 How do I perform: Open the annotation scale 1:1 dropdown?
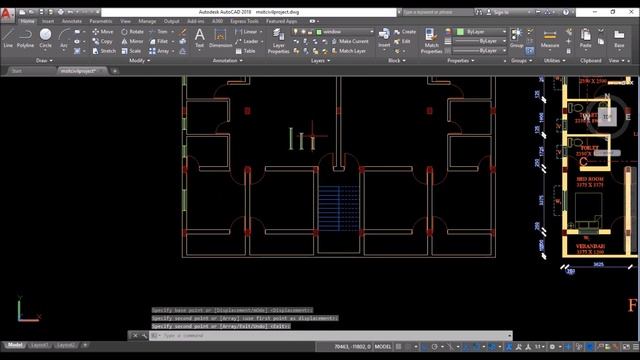coord(540,347)
